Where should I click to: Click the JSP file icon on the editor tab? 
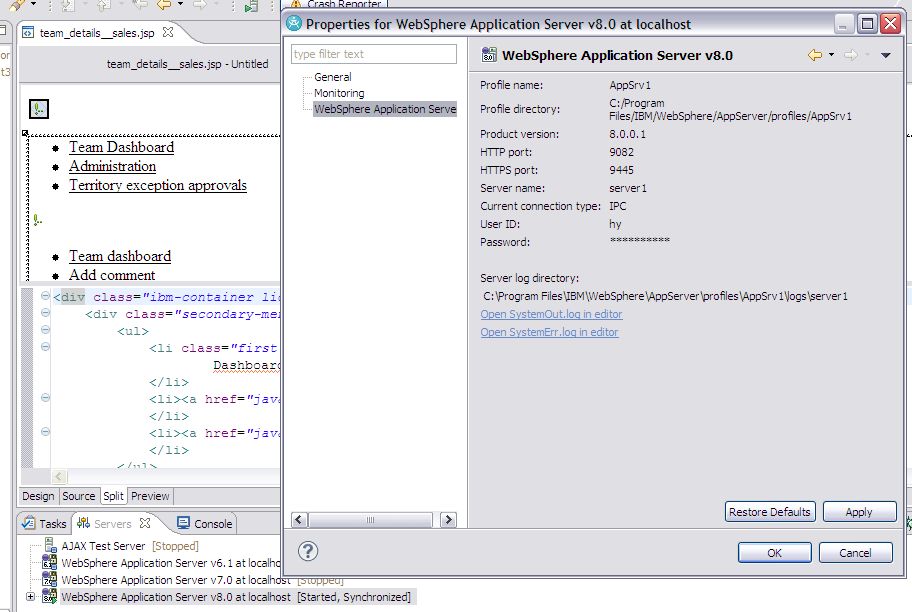pos(27,33)
